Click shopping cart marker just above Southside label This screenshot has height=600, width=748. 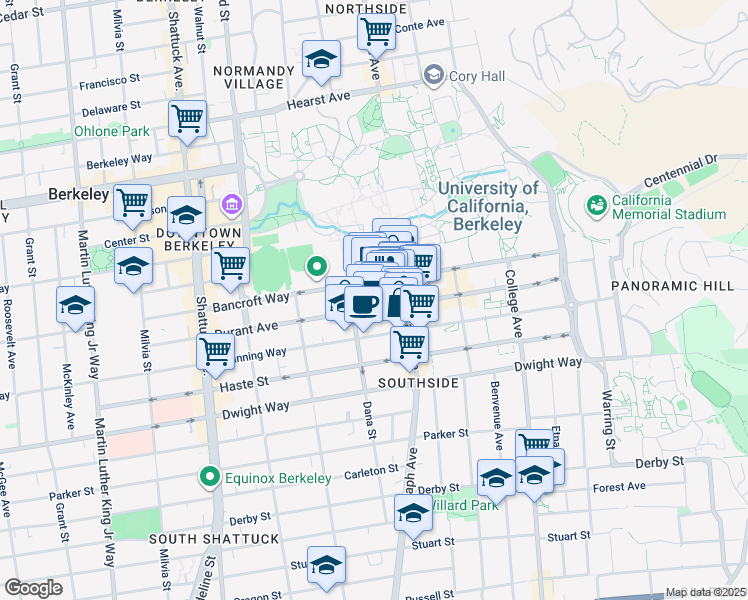(409, 344)
